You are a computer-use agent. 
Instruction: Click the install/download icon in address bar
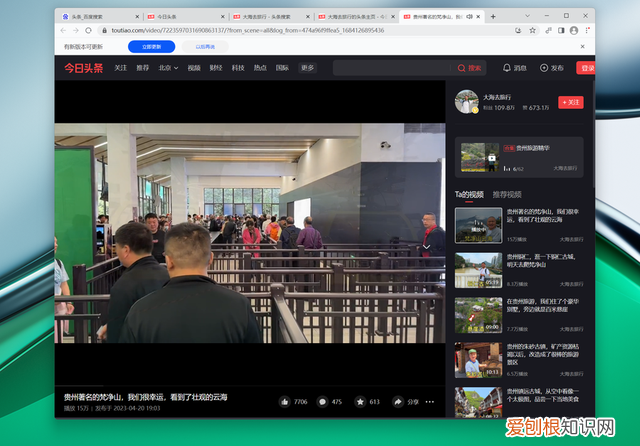pyautogui.click(x=518, y=31)
